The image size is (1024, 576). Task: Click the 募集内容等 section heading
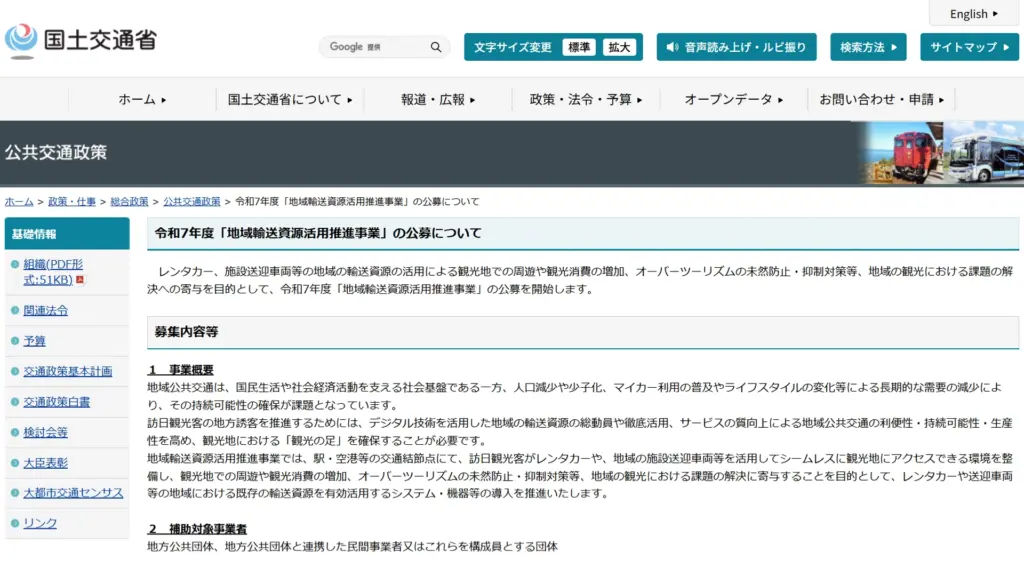coord(186,332)
